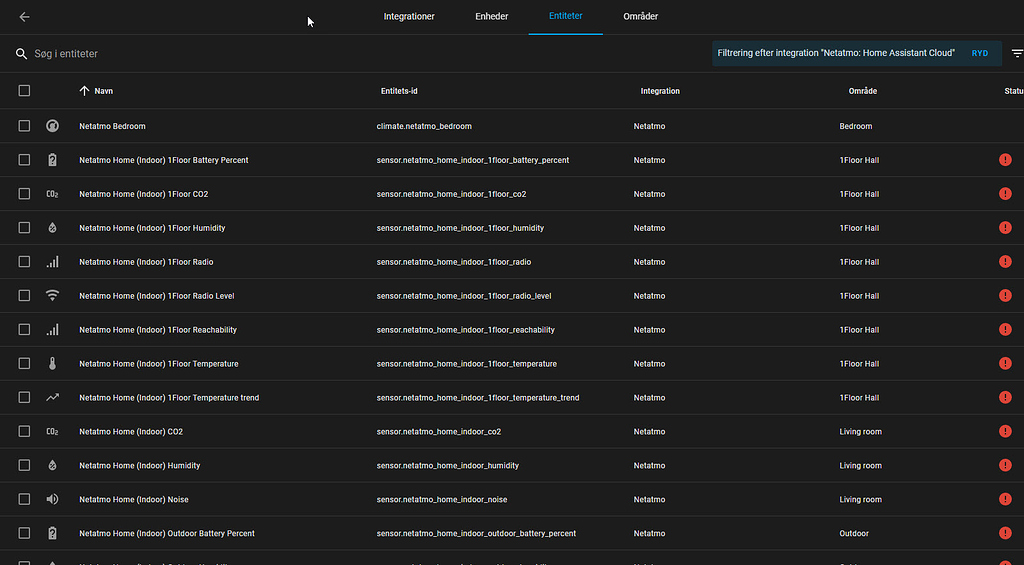Open the Enheder tab

491,17
